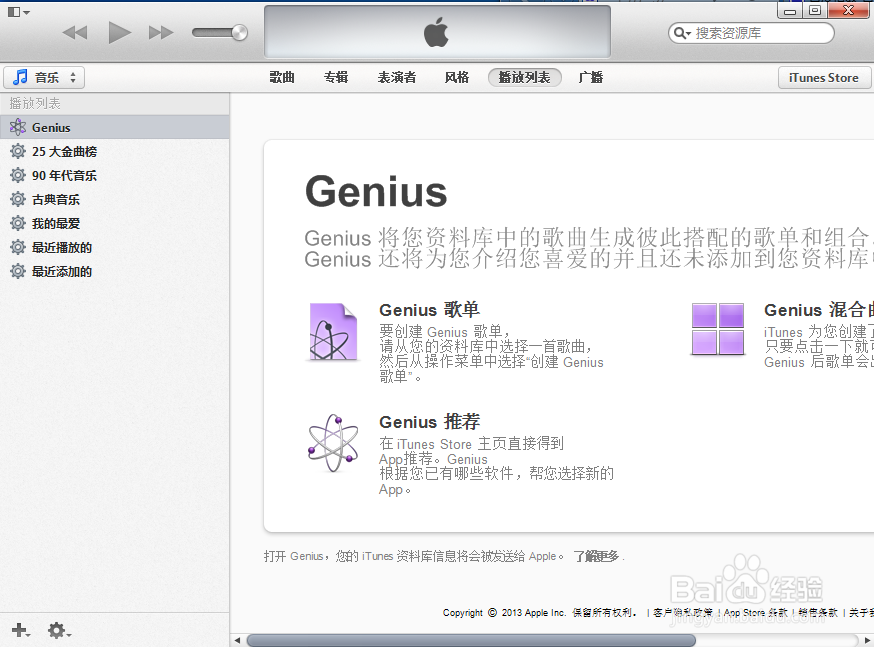Click the 播放列表 sidebar header
Image resolution: width=874 pixels, height=647 pixels.
coord(35,103)
